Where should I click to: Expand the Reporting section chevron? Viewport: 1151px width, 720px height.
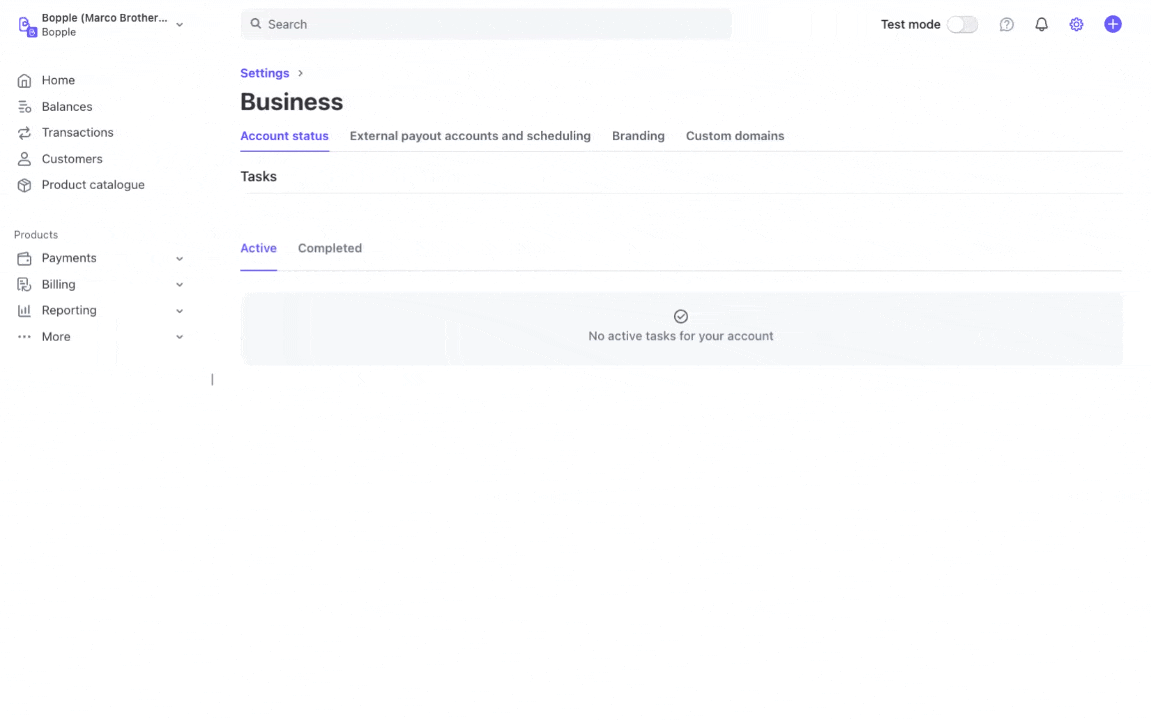pyautogui.click(x=179, y=310)
